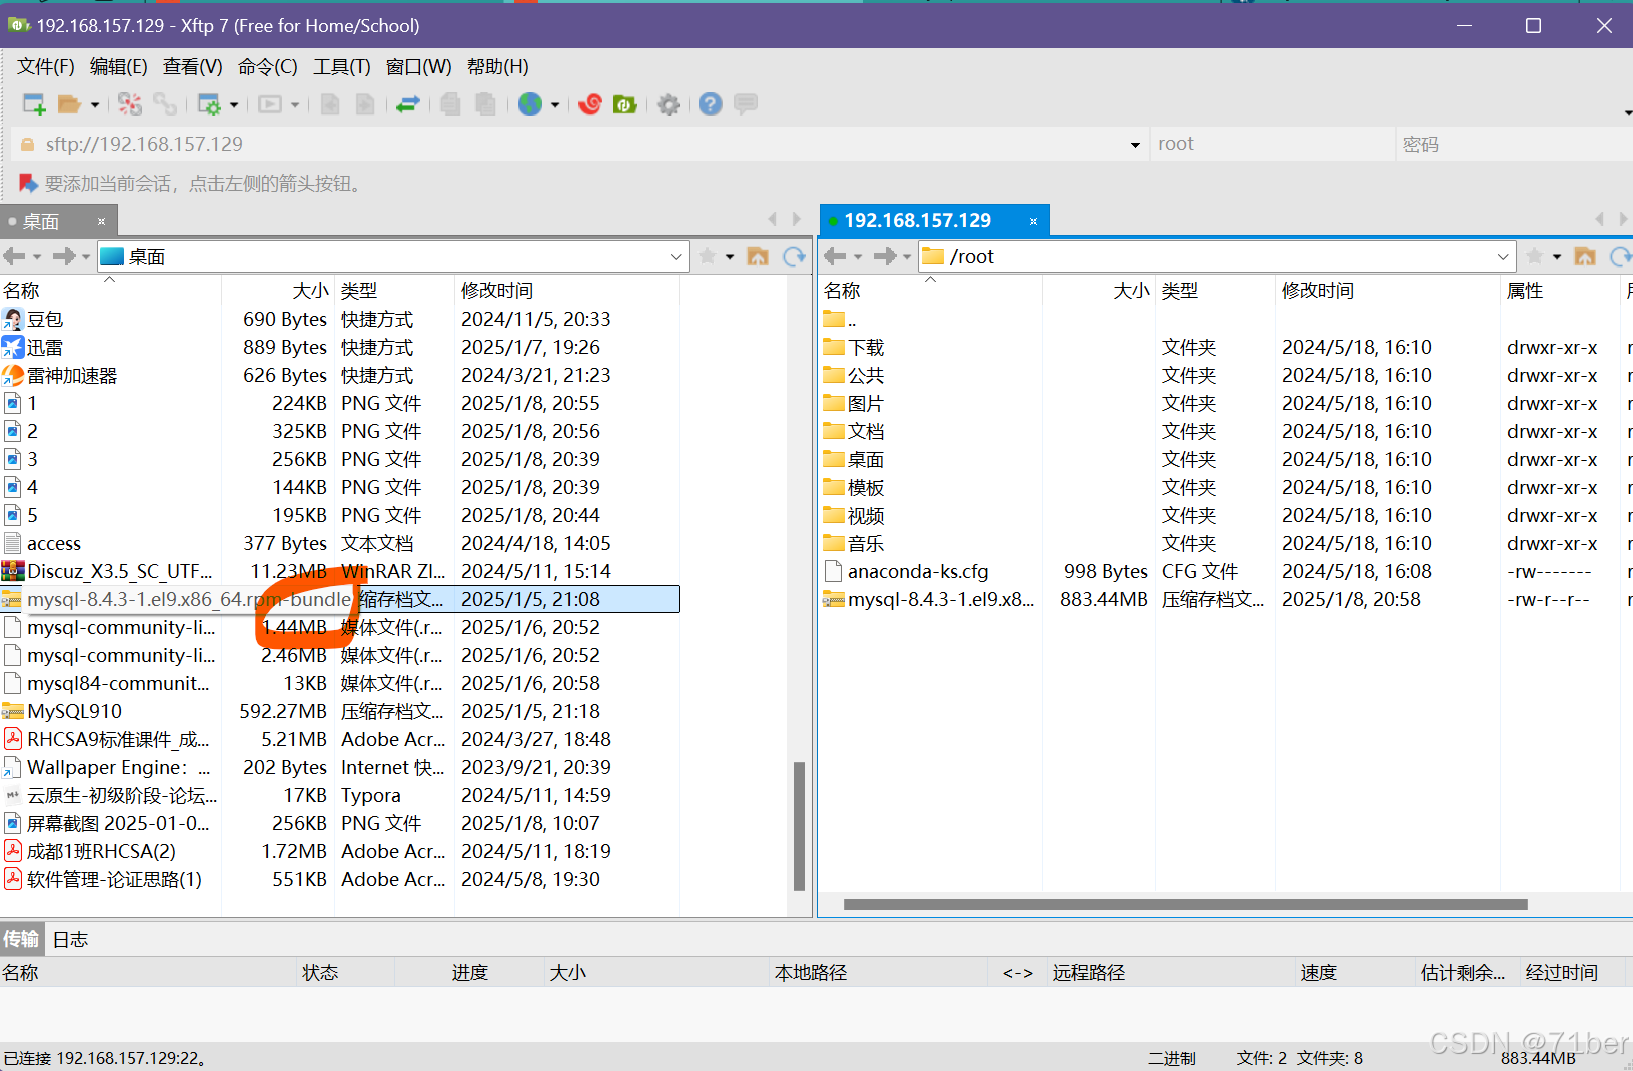Screen dimensions: 1633x1071
Task: Open Session Properties window-gear icon
Action: (209, 104)
